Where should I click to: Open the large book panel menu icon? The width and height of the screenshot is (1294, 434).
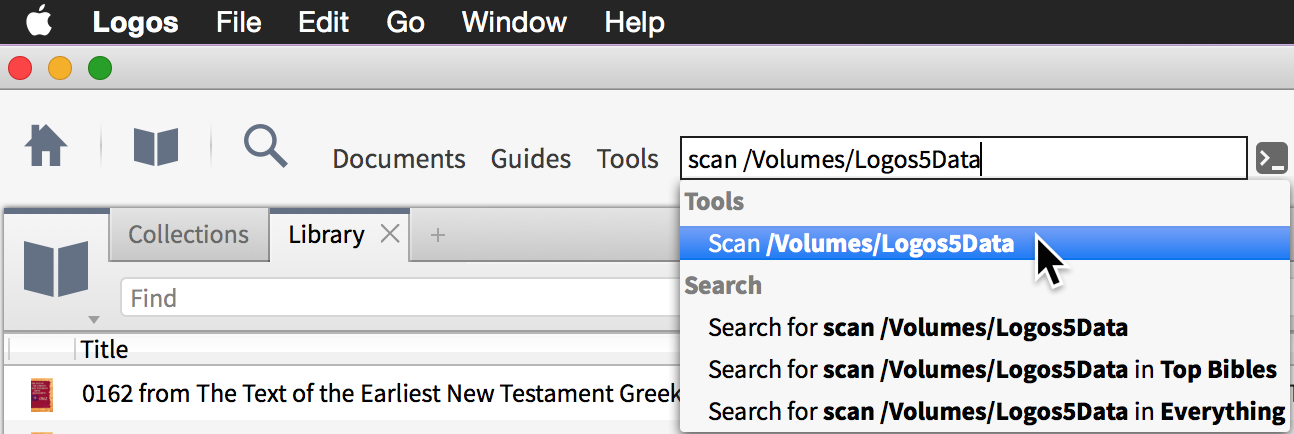tap(56, 269)
